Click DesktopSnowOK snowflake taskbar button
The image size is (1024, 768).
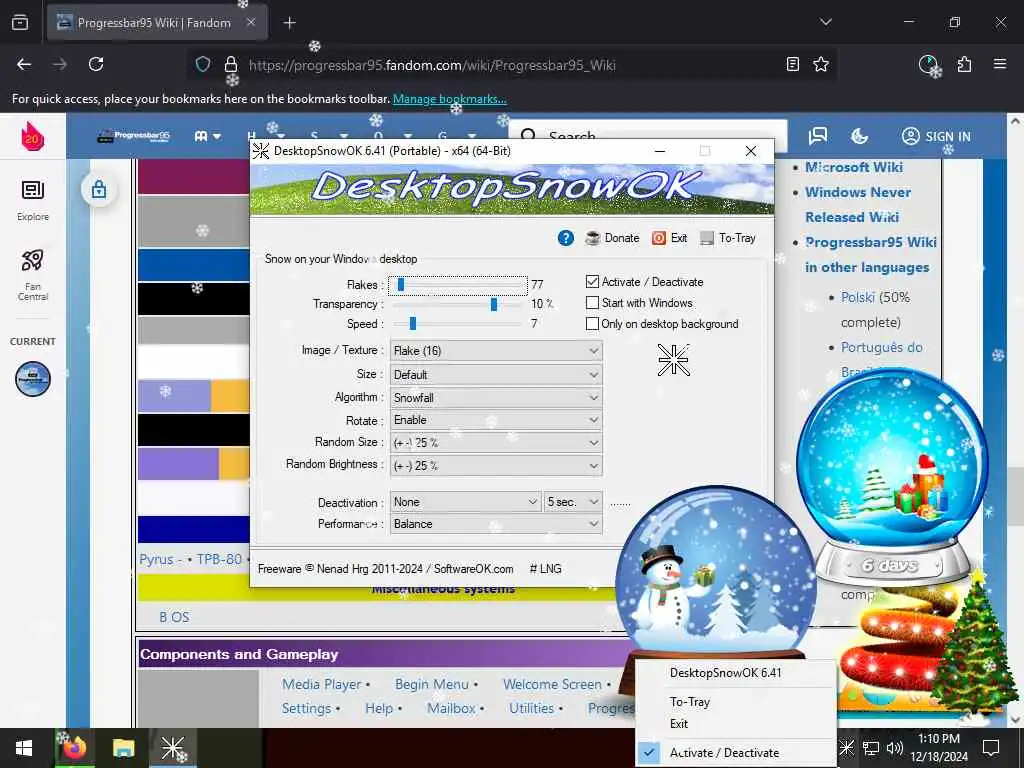click(173, 748)
